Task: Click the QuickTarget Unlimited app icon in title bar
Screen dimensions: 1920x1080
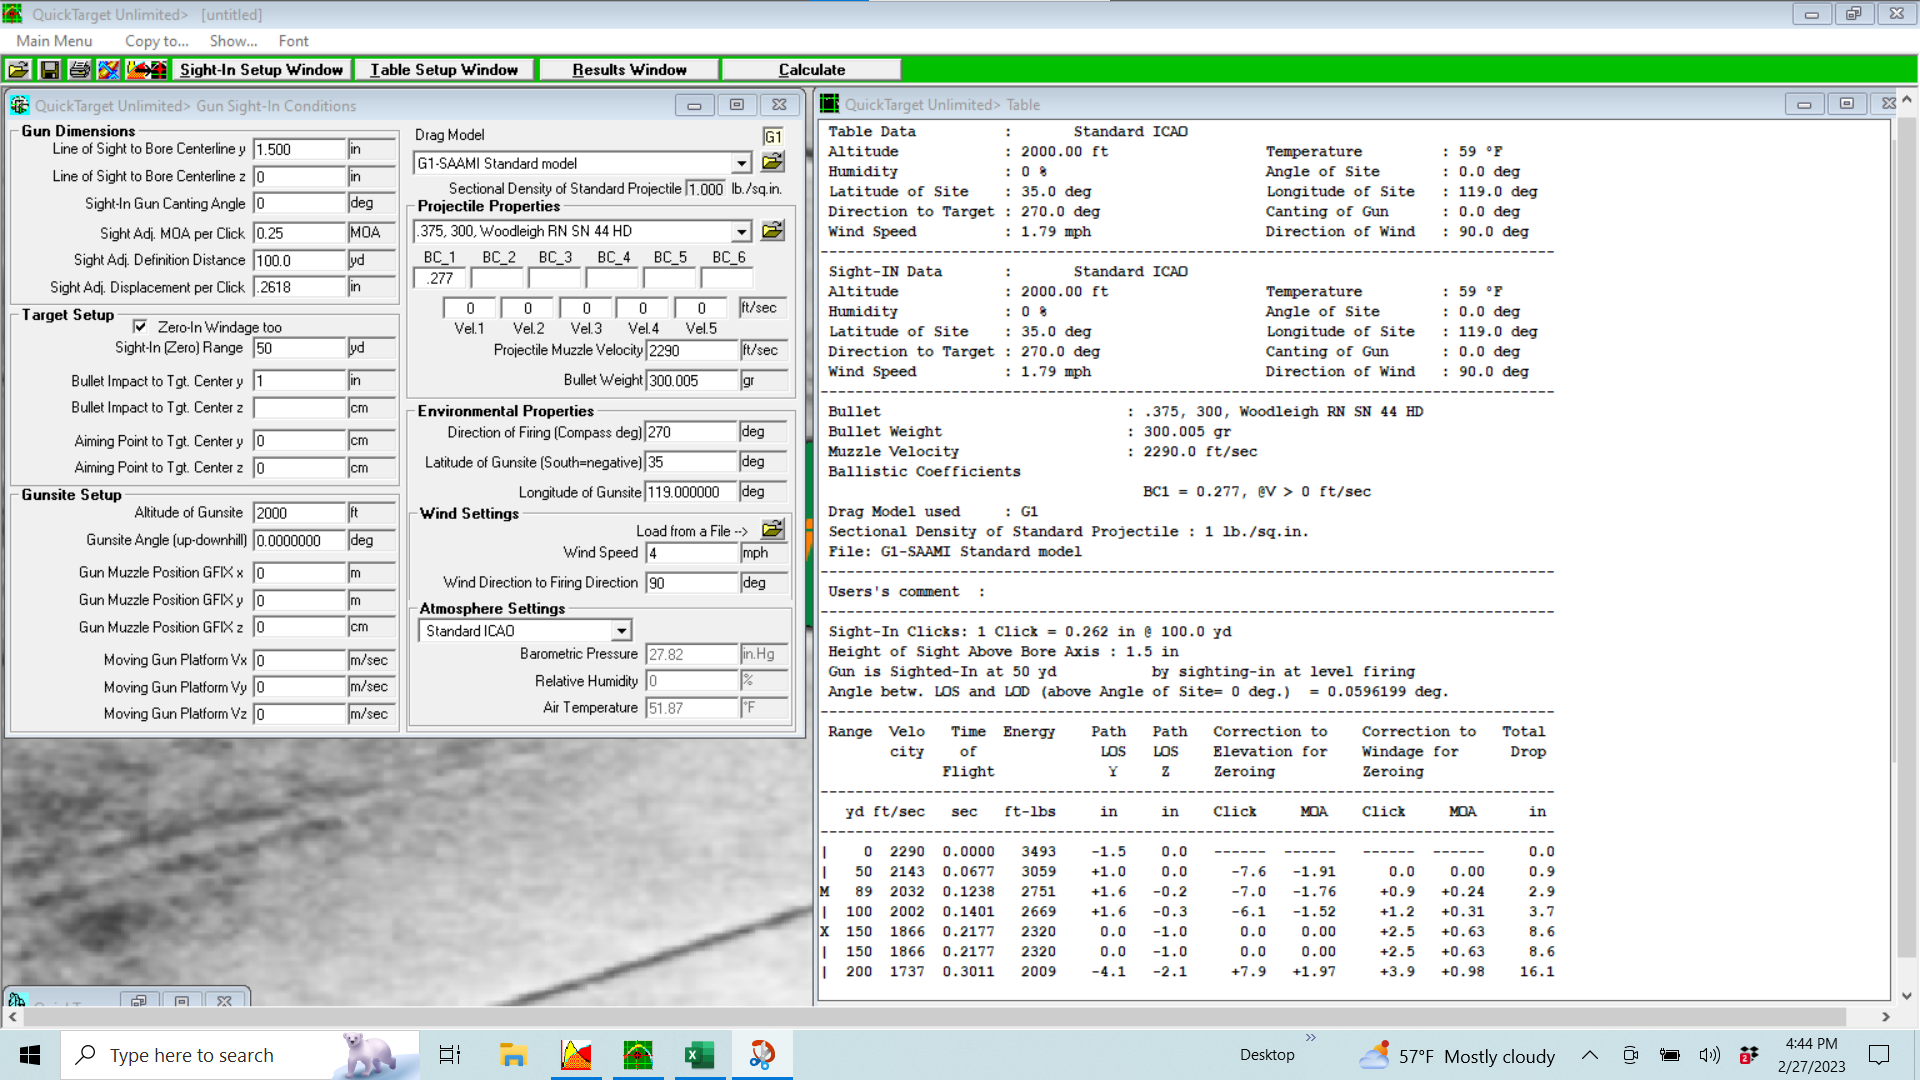Action: pos(13,14)
